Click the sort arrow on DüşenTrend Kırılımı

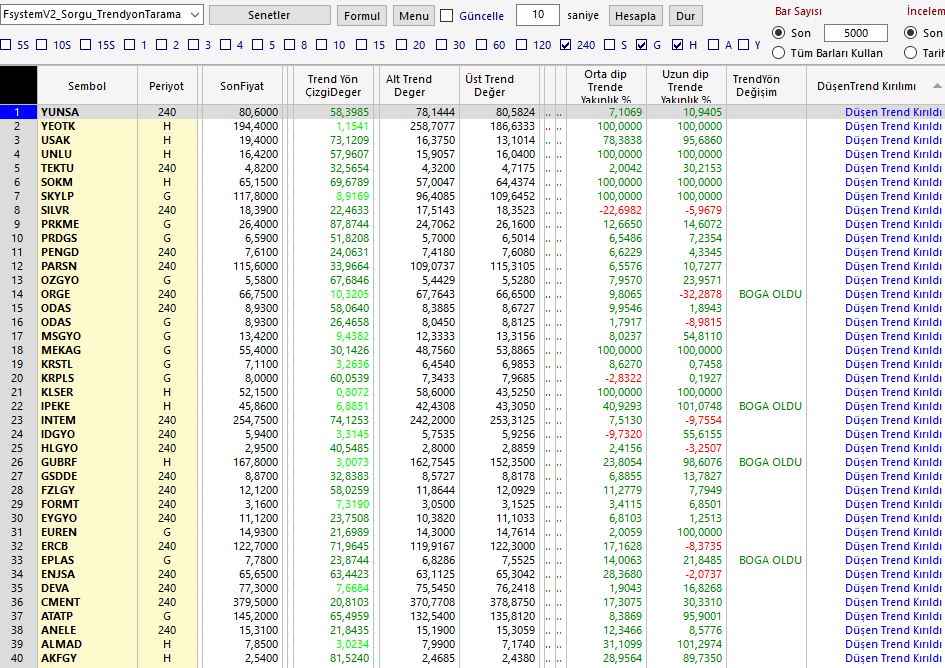(x=937, y=86)
